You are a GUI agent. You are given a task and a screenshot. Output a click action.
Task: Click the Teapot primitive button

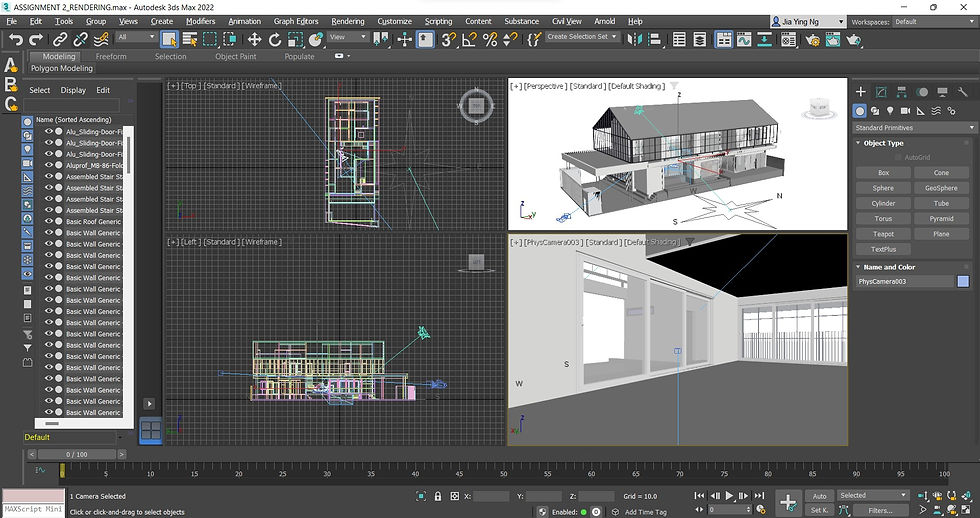pos(883,234)
